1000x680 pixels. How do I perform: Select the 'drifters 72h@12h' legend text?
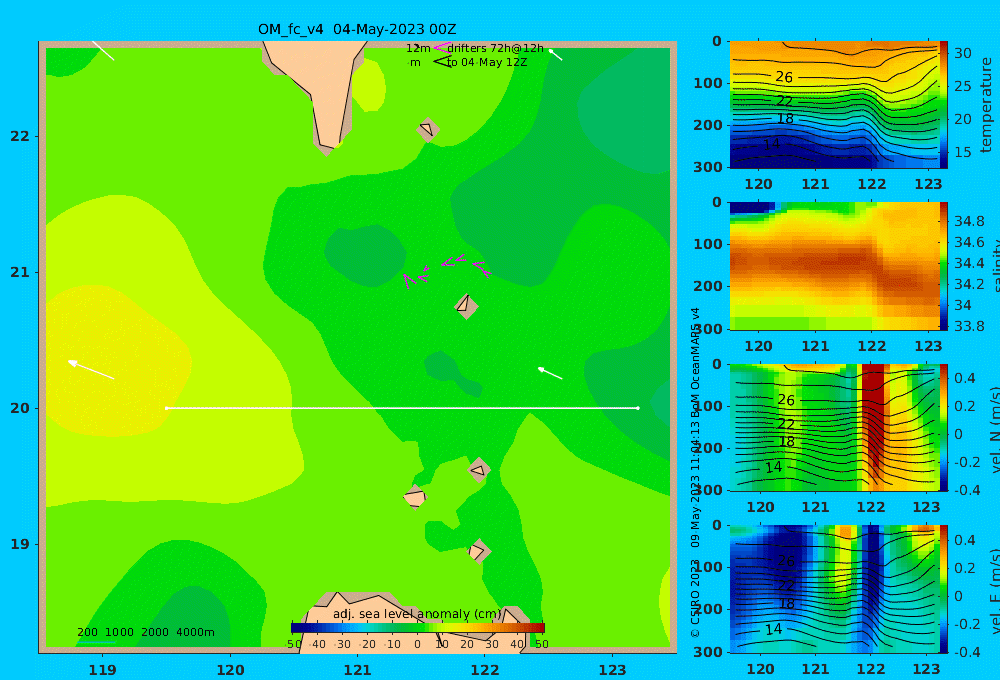click(496, 48)
